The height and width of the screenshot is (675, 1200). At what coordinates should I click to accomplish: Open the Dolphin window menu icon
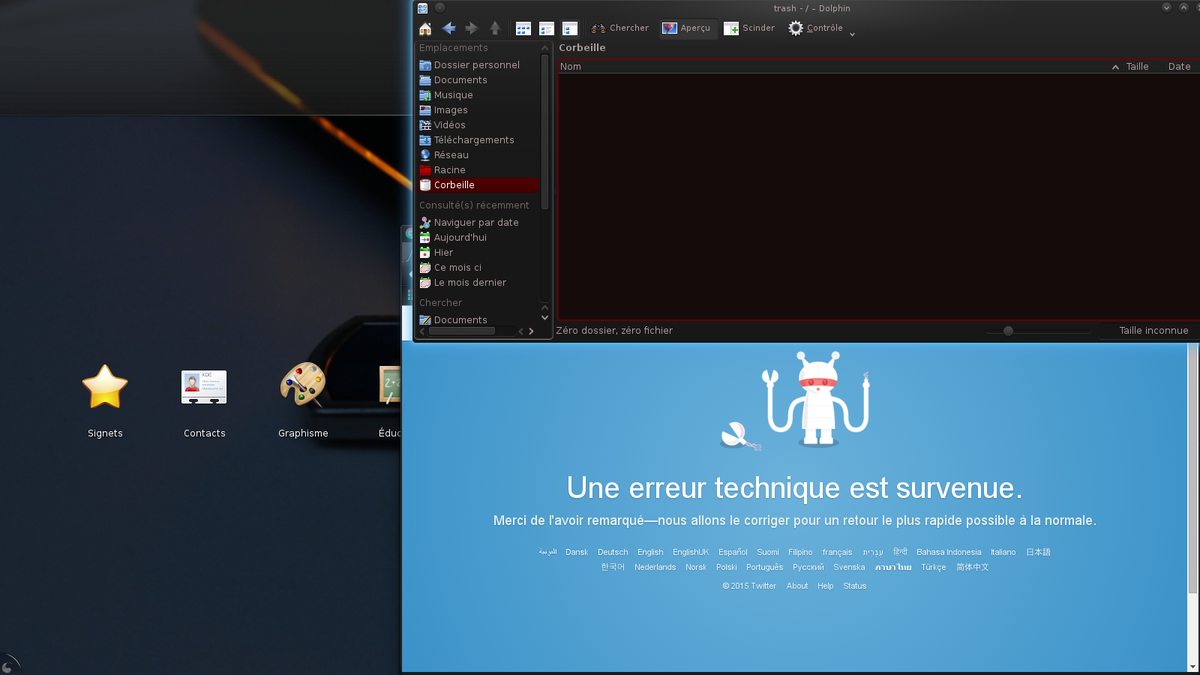(x=423, y=8)
